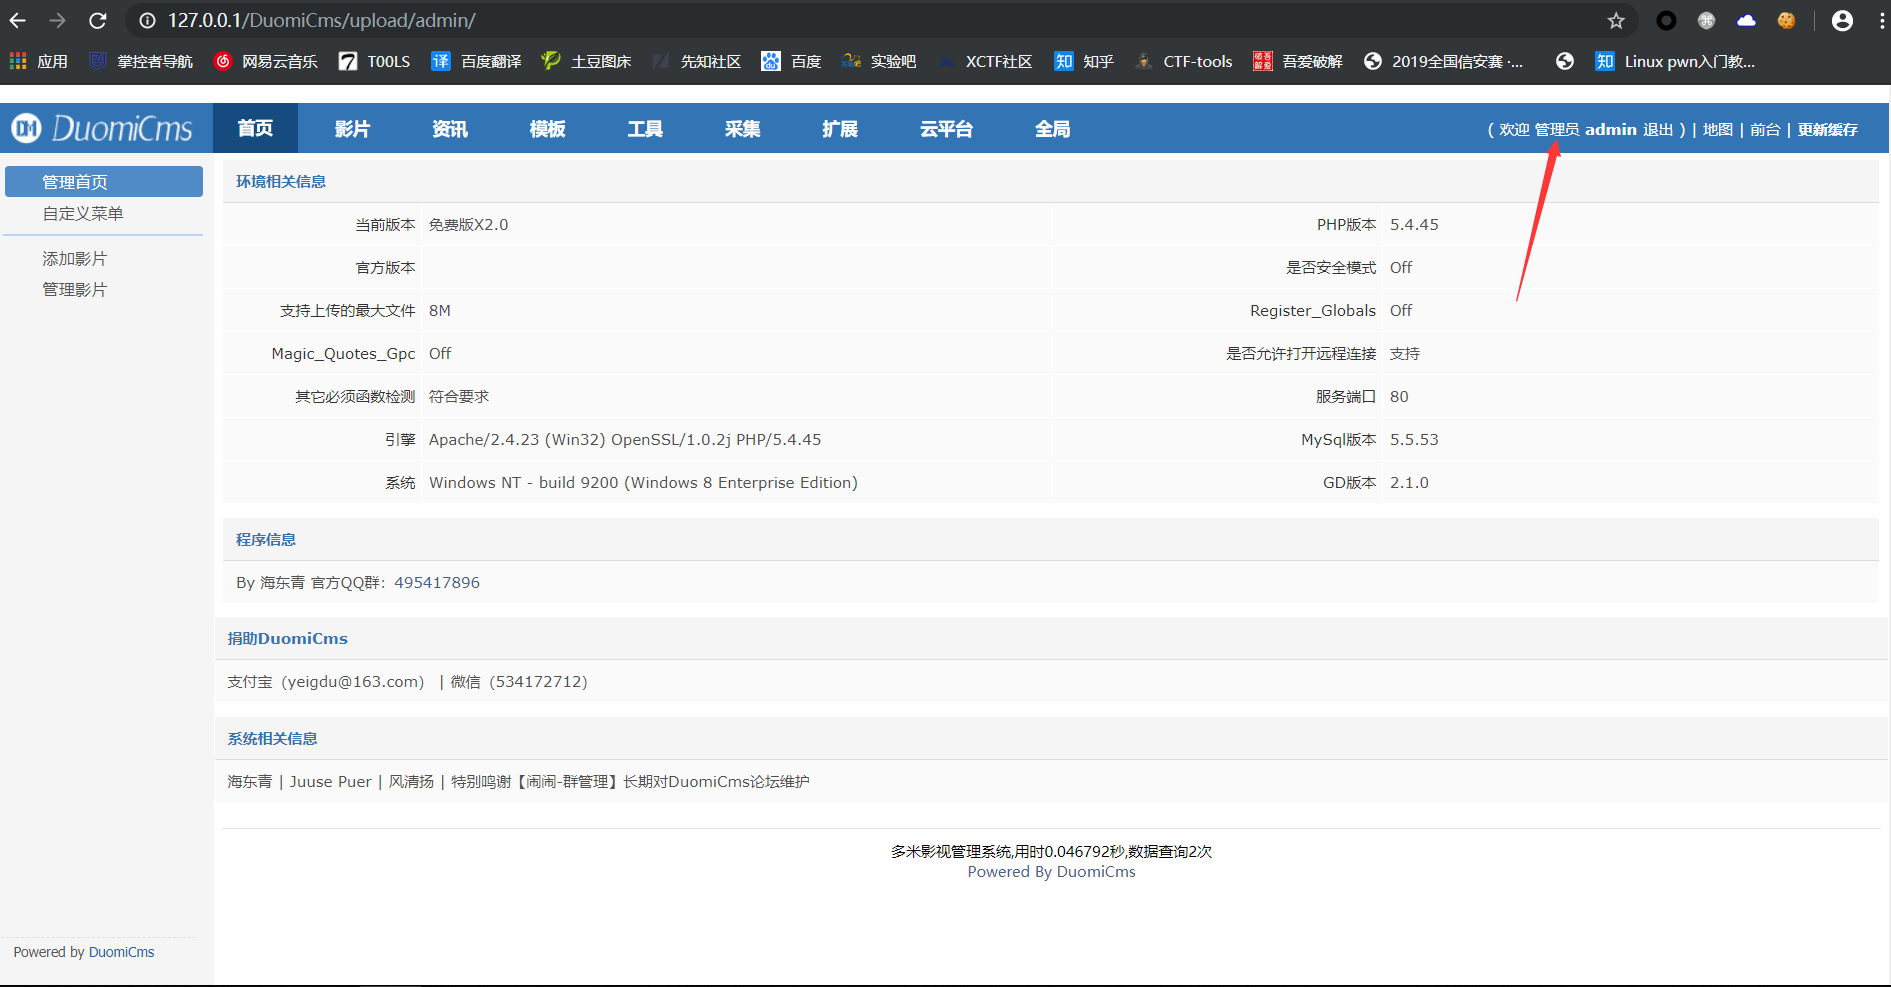Open the 模板 navigation tab
The image size is (1891, 987).
(548, 128)
